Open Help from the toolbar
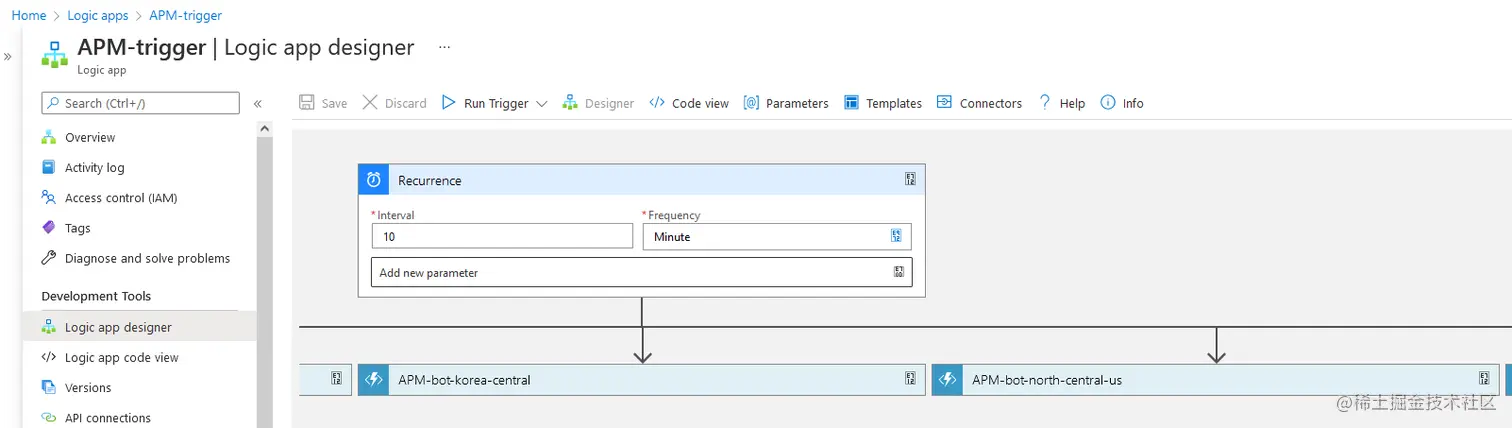This screenshot has width=1512, height=428. pyautogui.click(x=1061, y=103)
